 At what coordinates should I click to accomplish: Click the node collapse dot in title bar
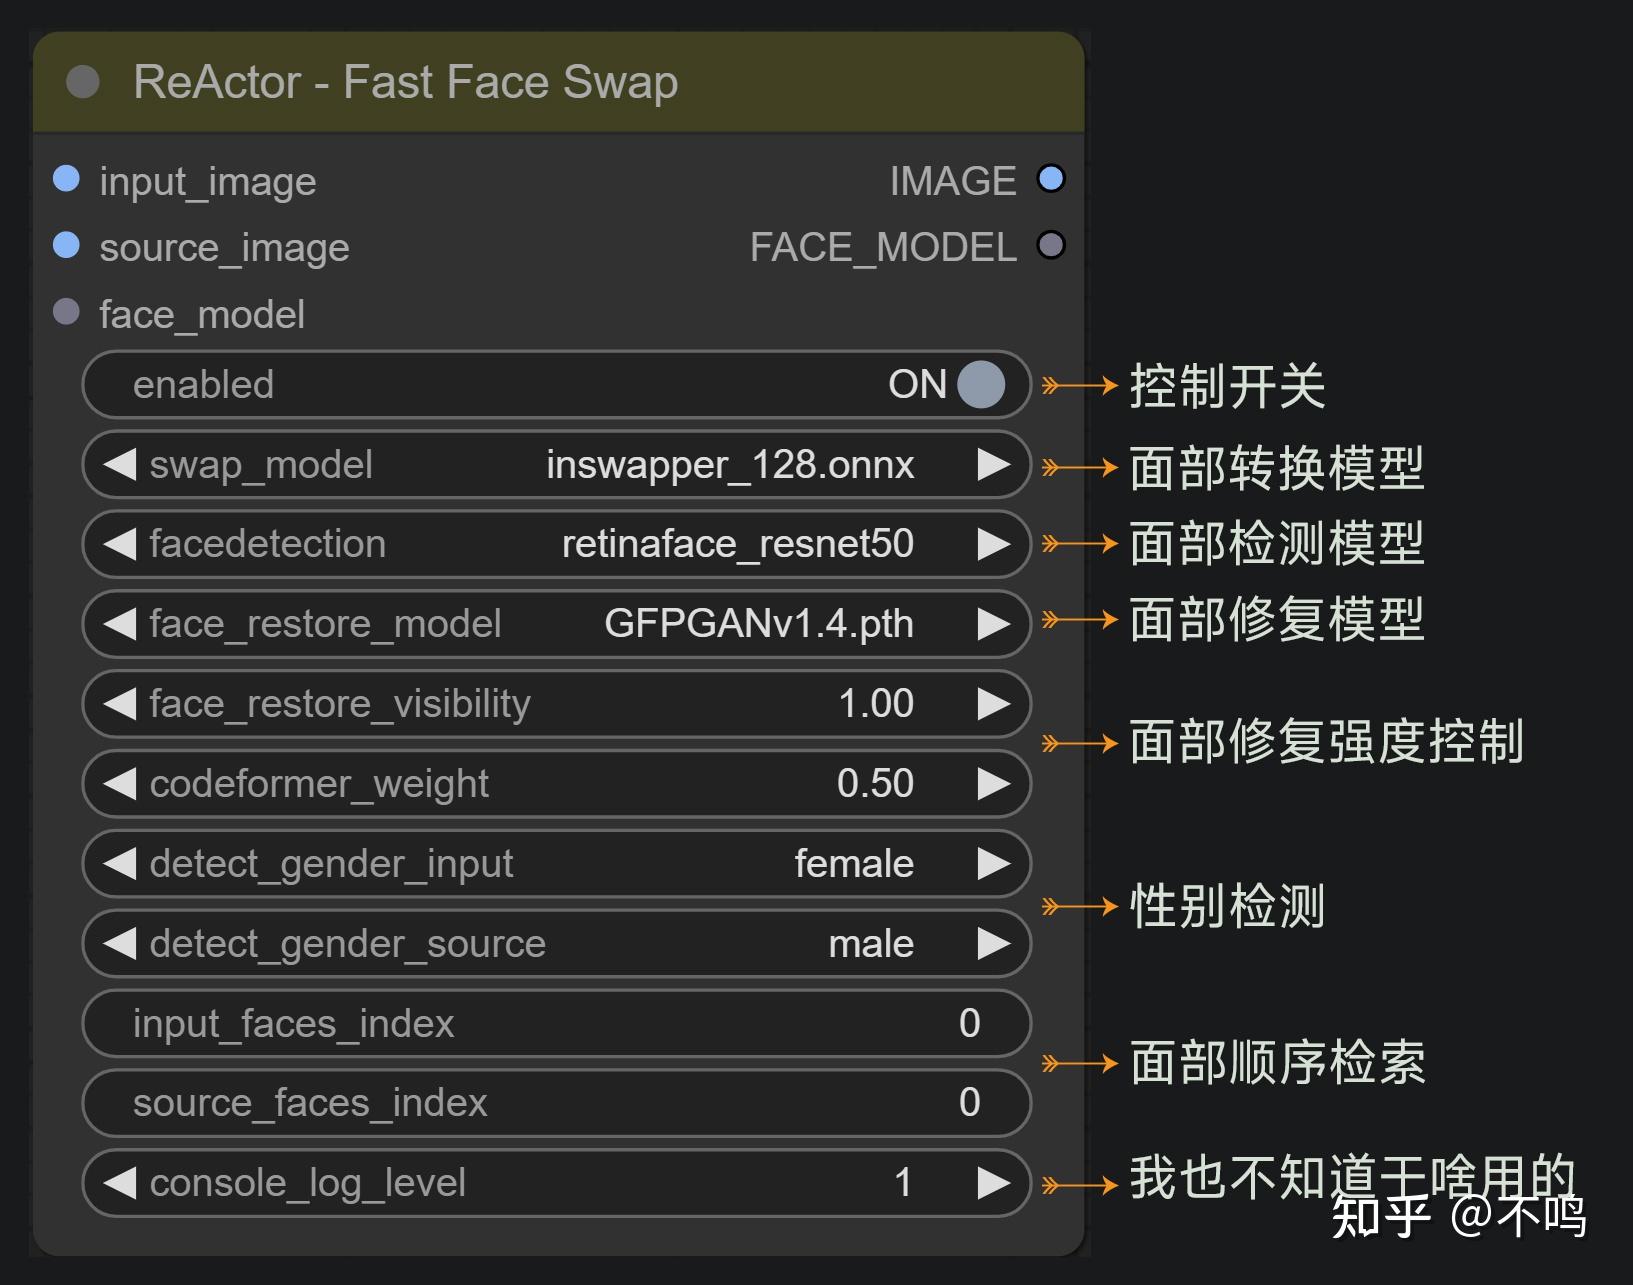click(x=83, y=82)
